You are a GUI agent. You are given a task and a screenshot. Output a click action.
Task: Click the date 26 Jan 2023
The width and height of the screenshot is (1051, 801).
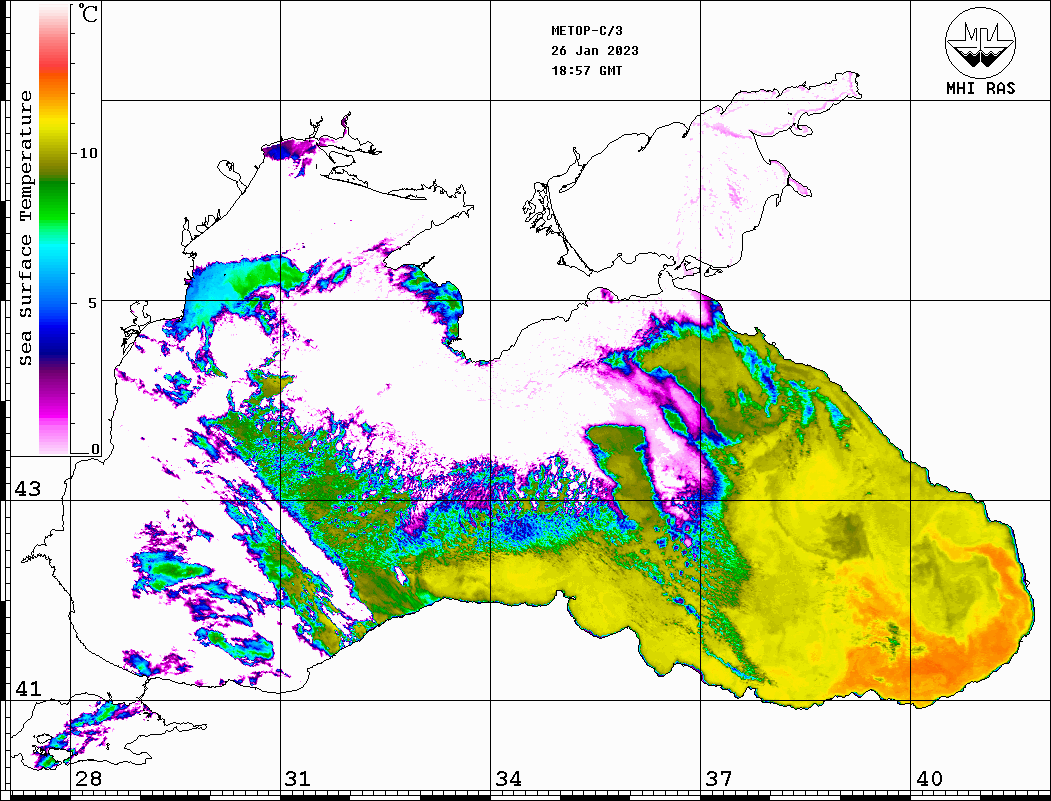coord(595,51)
